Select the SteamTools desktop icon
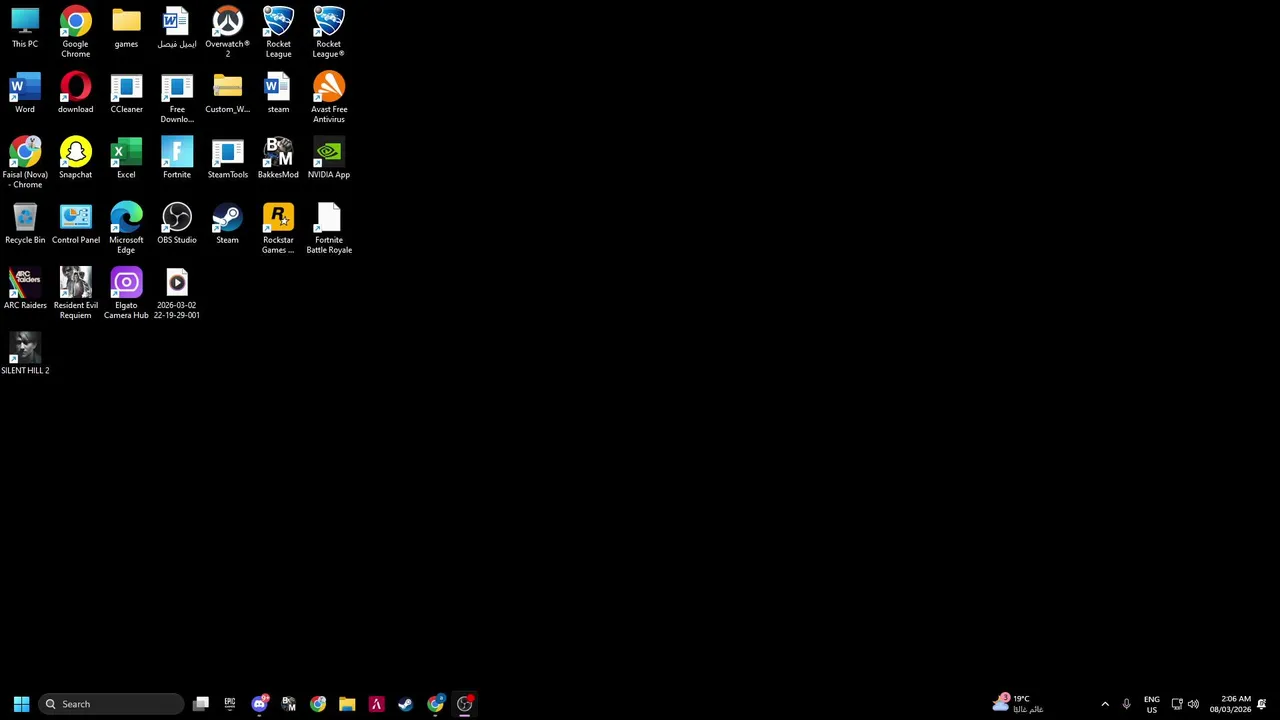 pos(227,158)
